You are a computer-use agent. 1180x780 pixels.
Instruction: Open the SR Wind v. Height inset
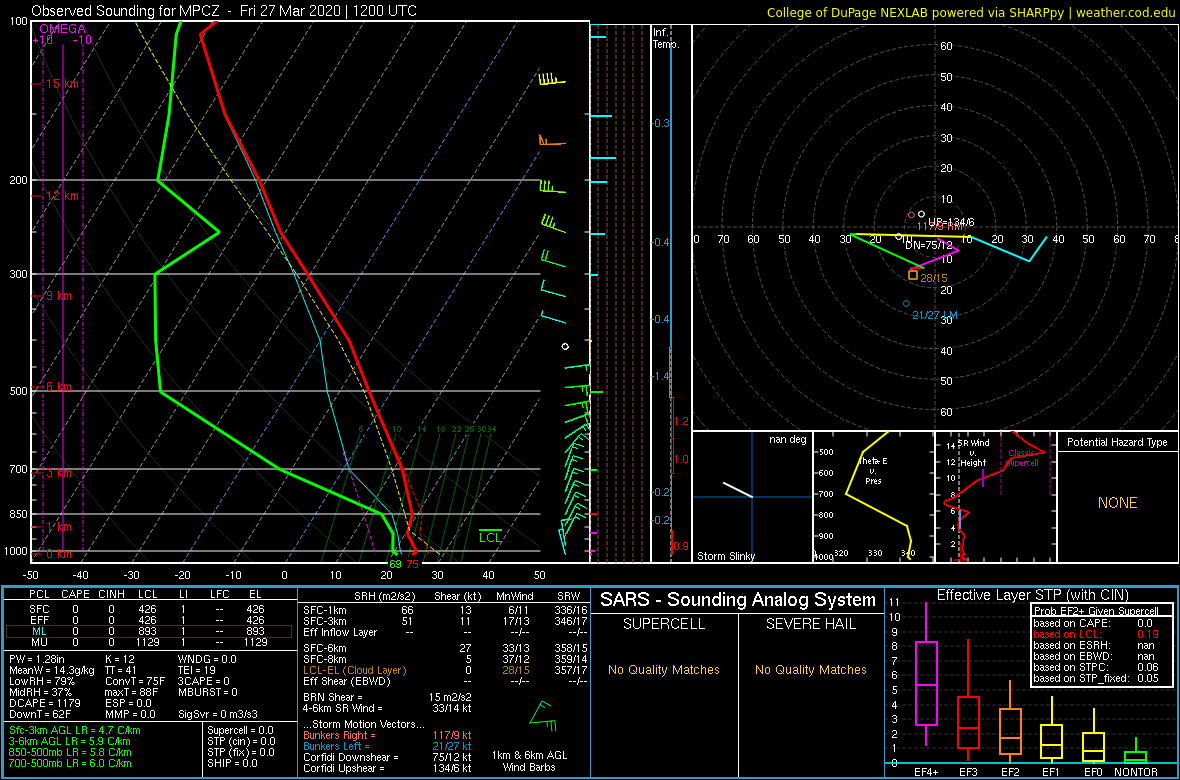996,497
